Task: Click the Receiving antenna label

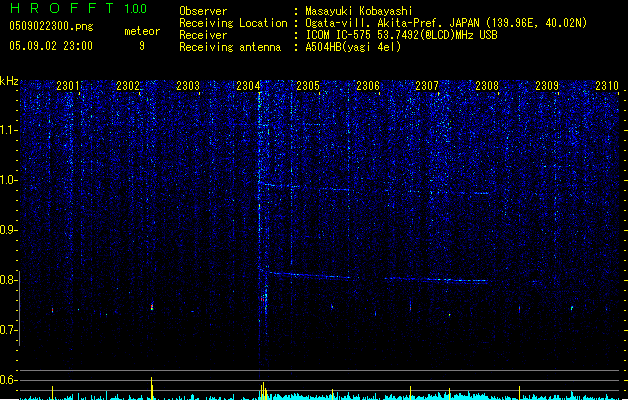Action: [230, 47]
